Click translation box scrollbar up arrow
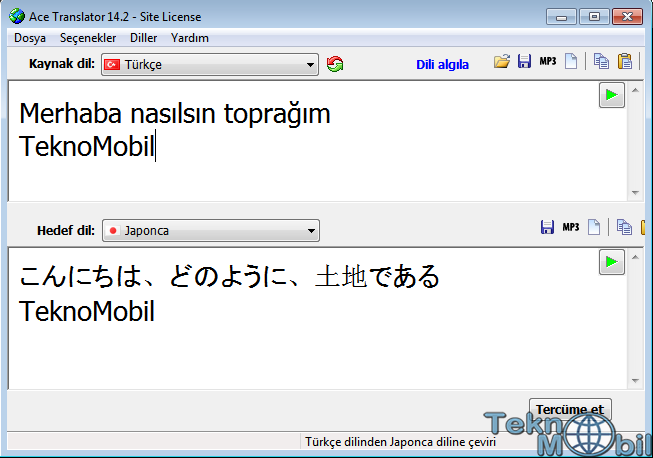The image size is (653, 458). [635, 257]
